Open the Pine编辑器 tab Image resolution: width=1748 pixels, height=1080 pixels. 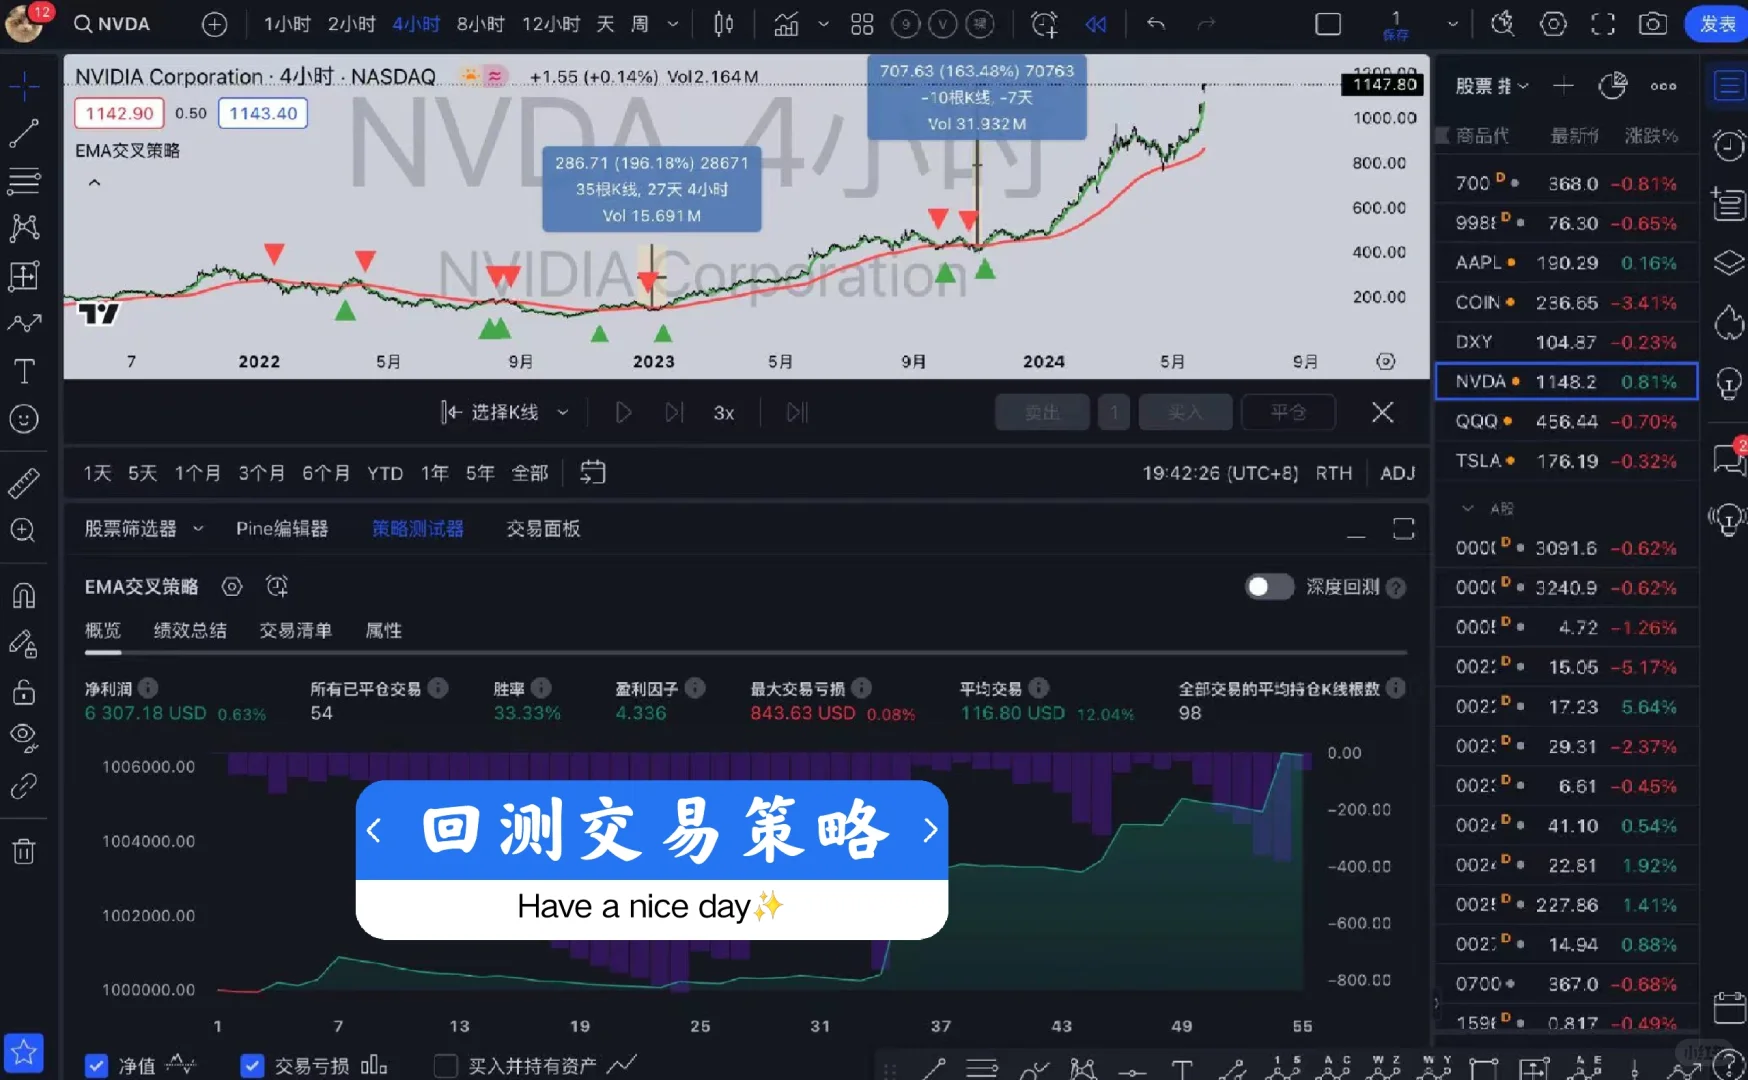(x=282, y=528)
